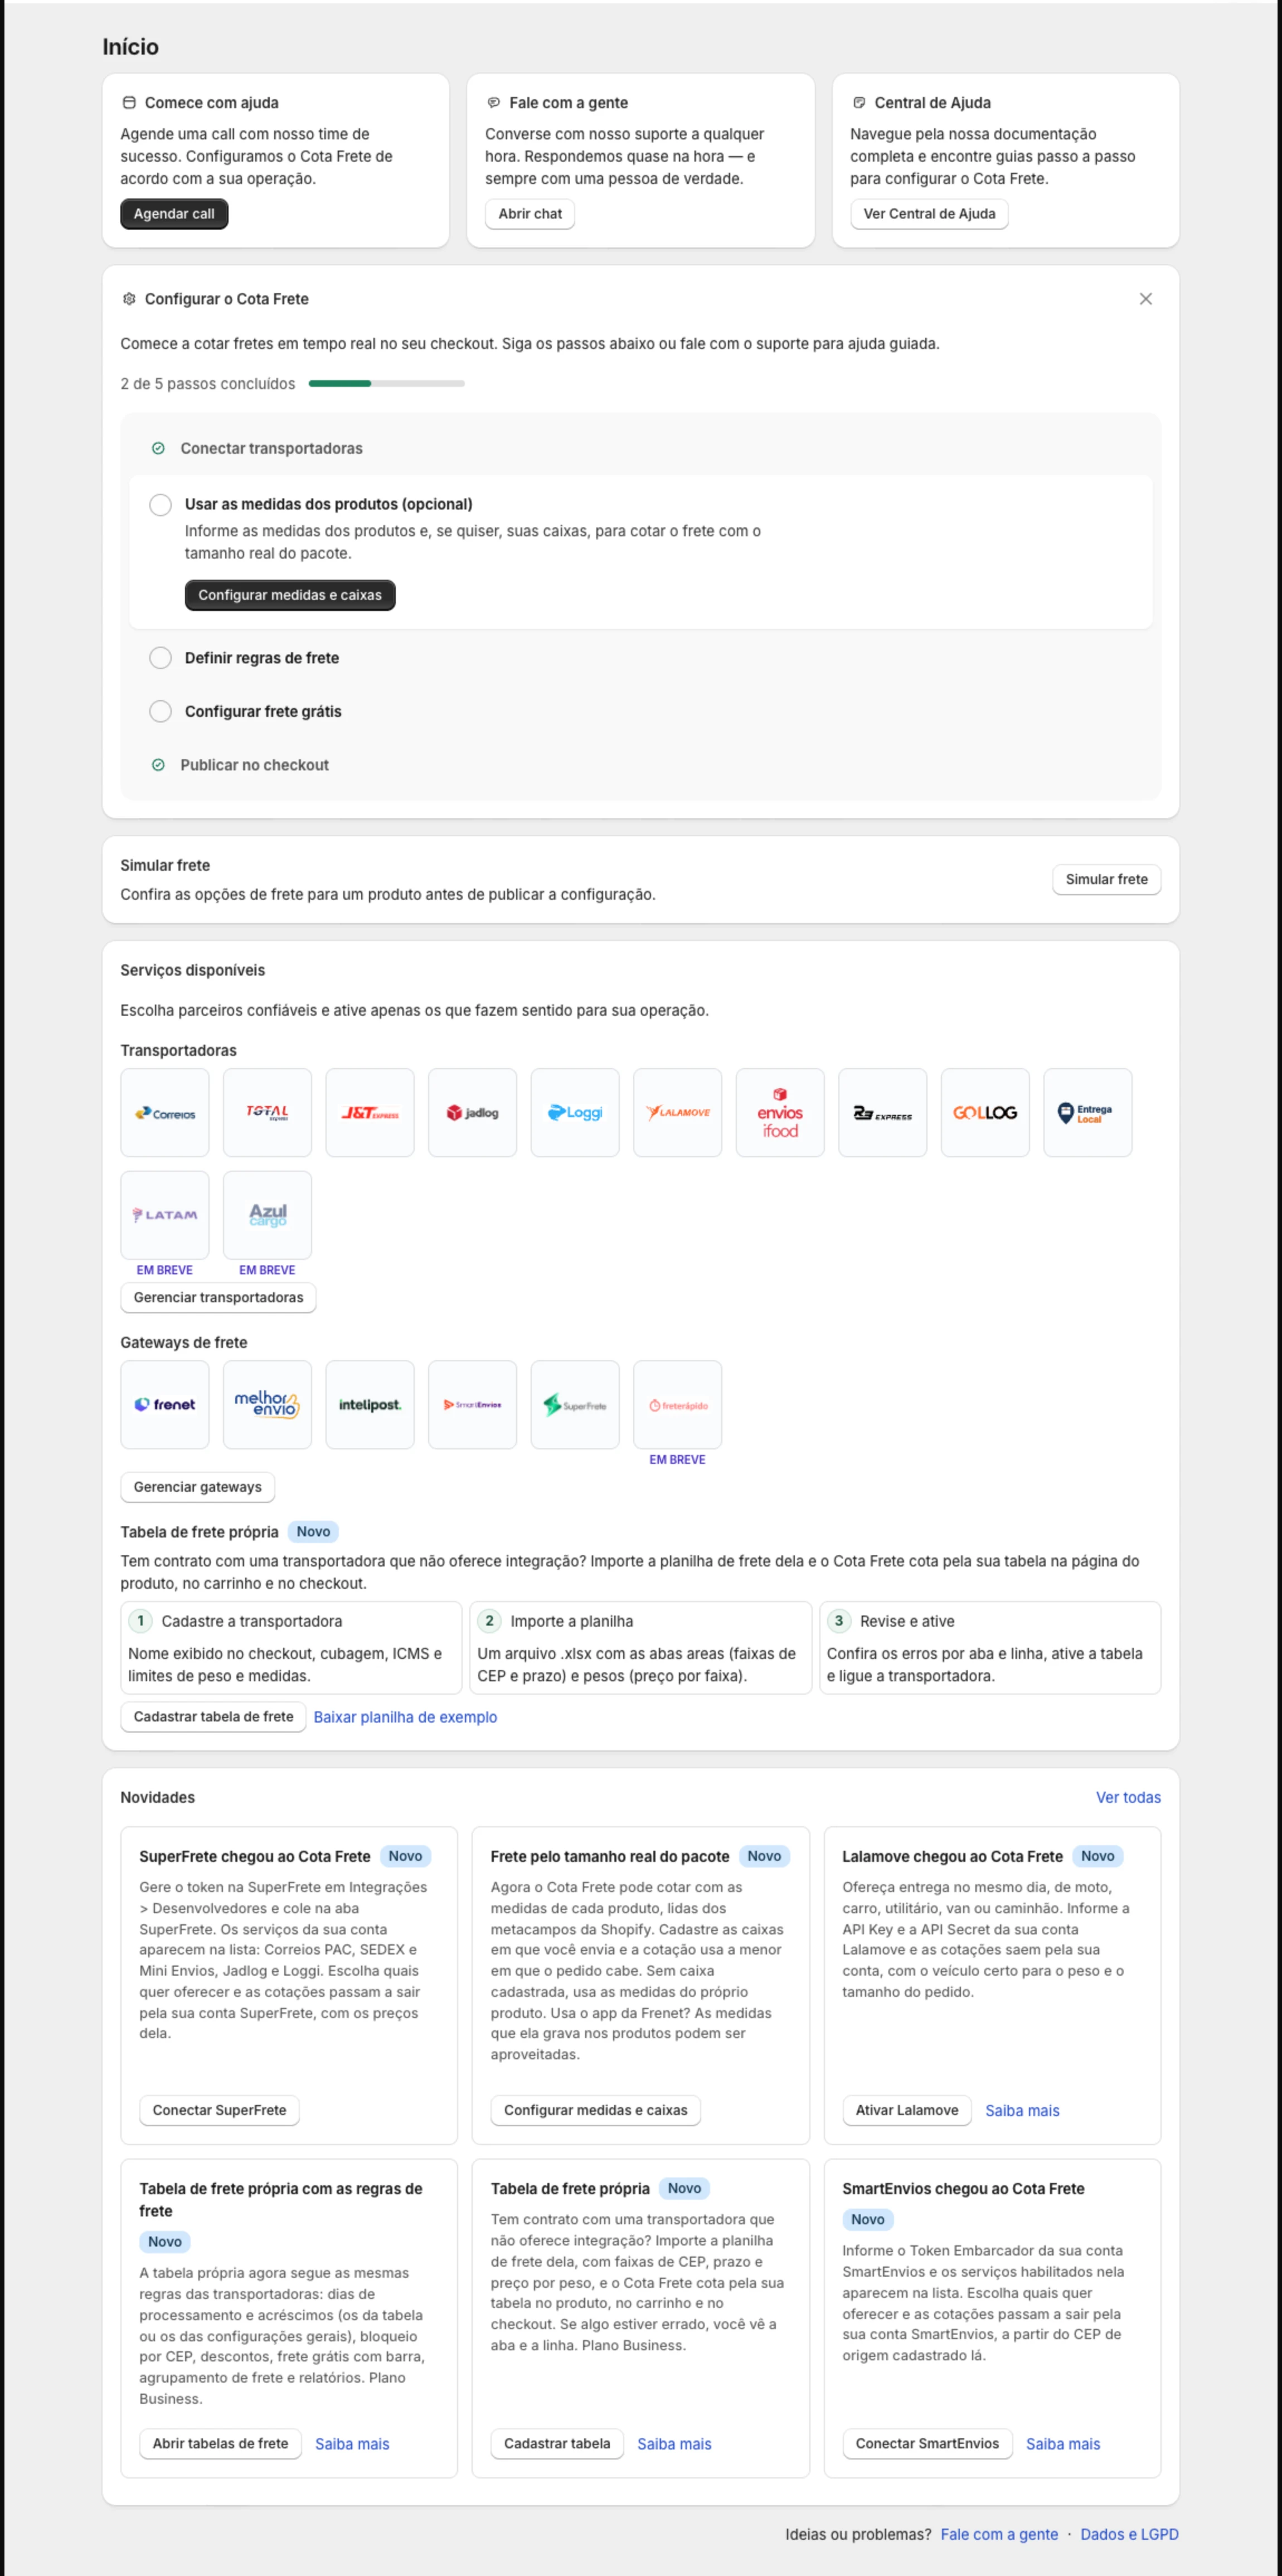This screenshot has height=2576, width=1282.
Task: Click the LATAM cargo logo
Action: pos(165,1215)
